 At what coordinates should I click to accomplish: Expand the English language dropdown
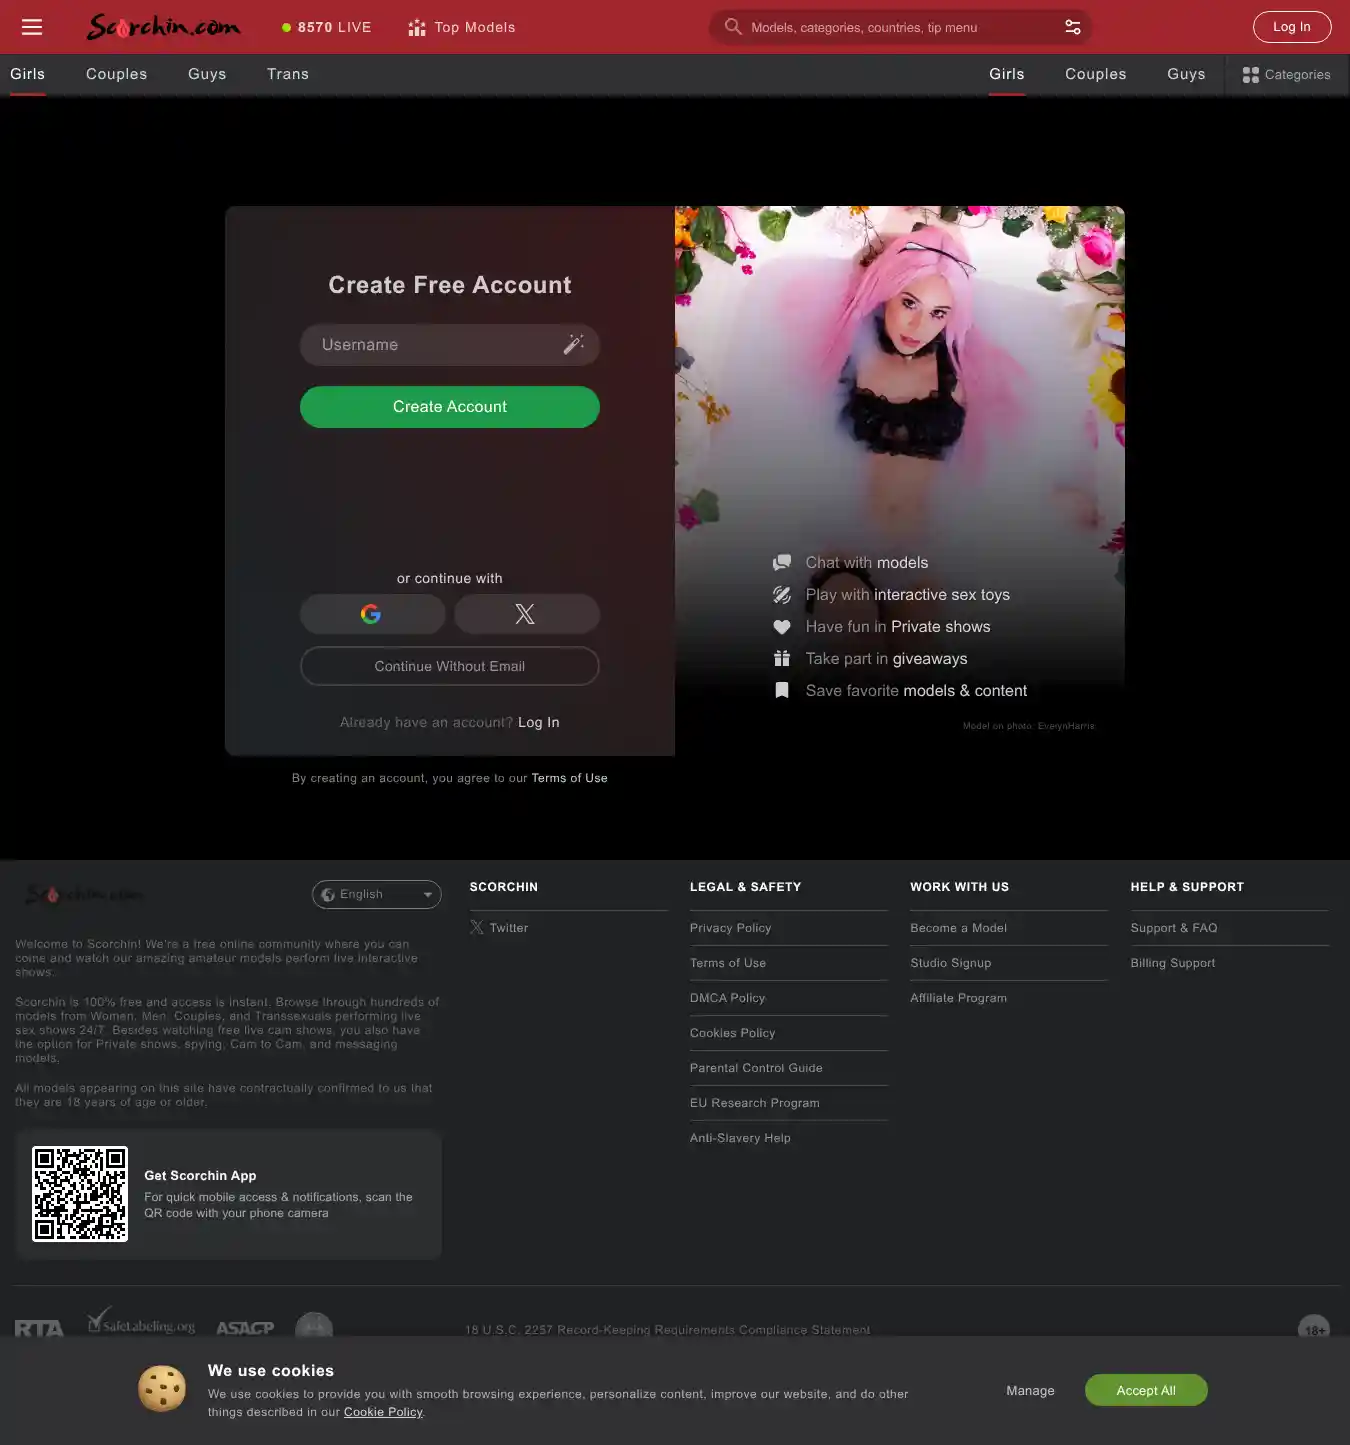click(x=377, y=894)
